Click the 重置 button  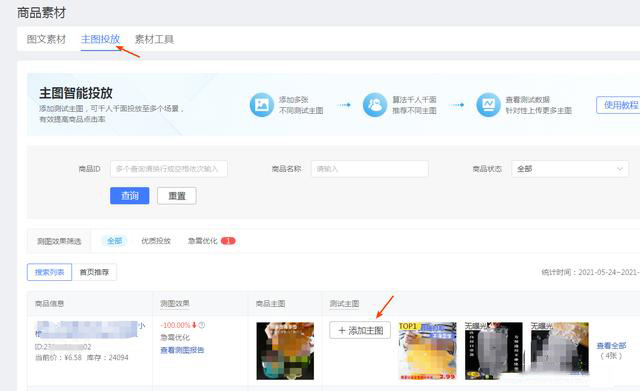177,196
